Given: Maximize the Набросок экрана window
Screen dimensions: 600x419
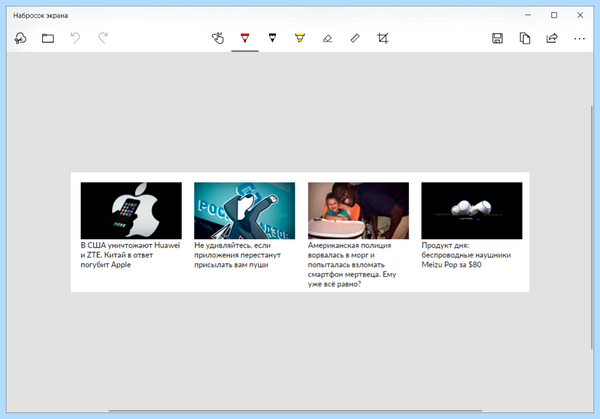Looking at the screenshot, I should click(554, 15).
